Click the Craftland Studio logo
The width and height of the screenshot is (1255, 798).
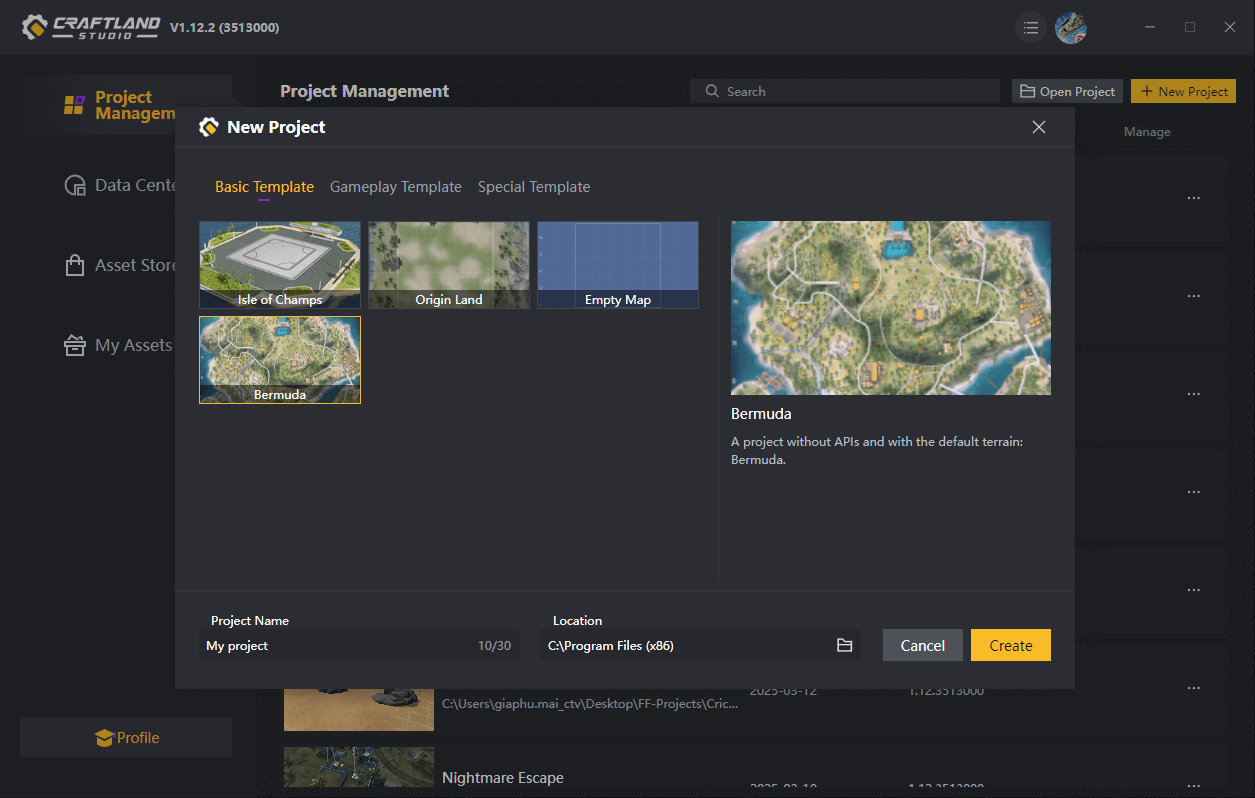tap(91, 27)
